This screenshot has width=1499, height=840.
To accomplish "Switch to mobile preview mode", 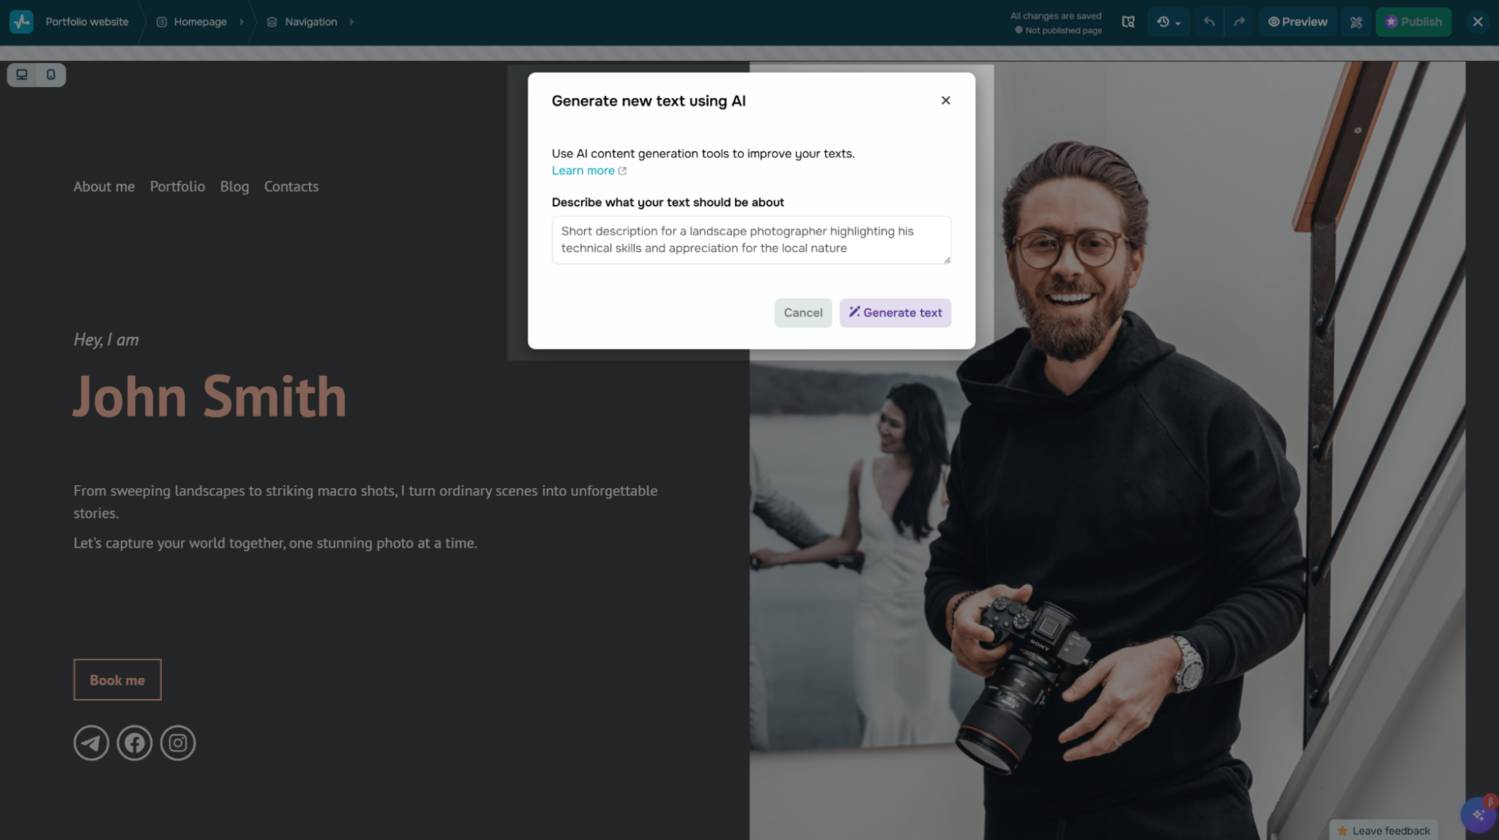I will click(51, 74).
